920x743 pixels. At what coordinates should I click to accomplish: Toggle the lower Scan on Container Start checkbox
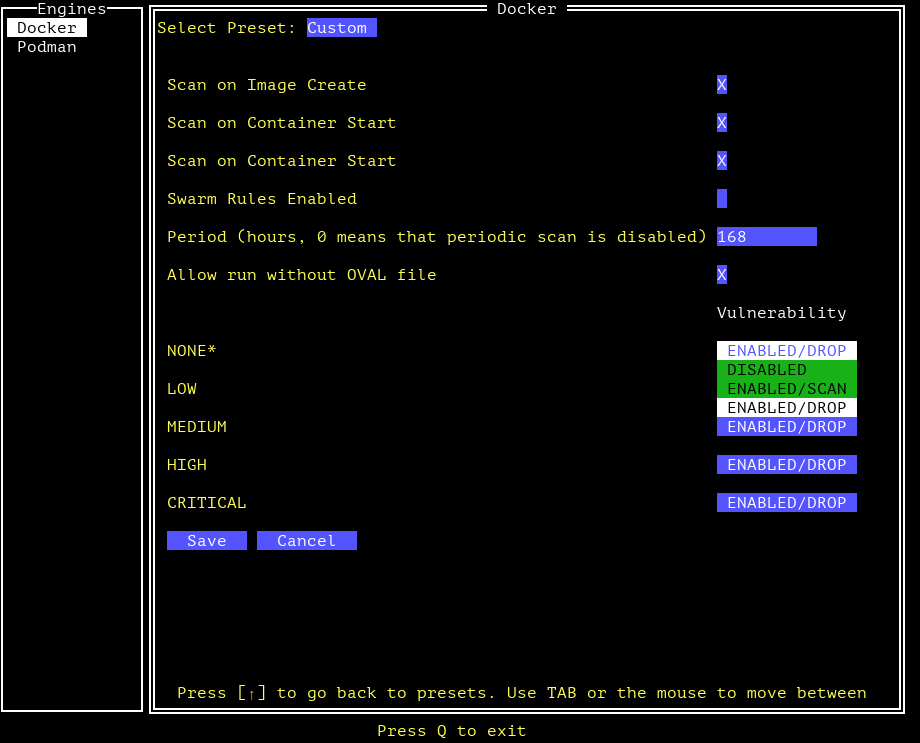pyautogui.click(x=722, y=161)
